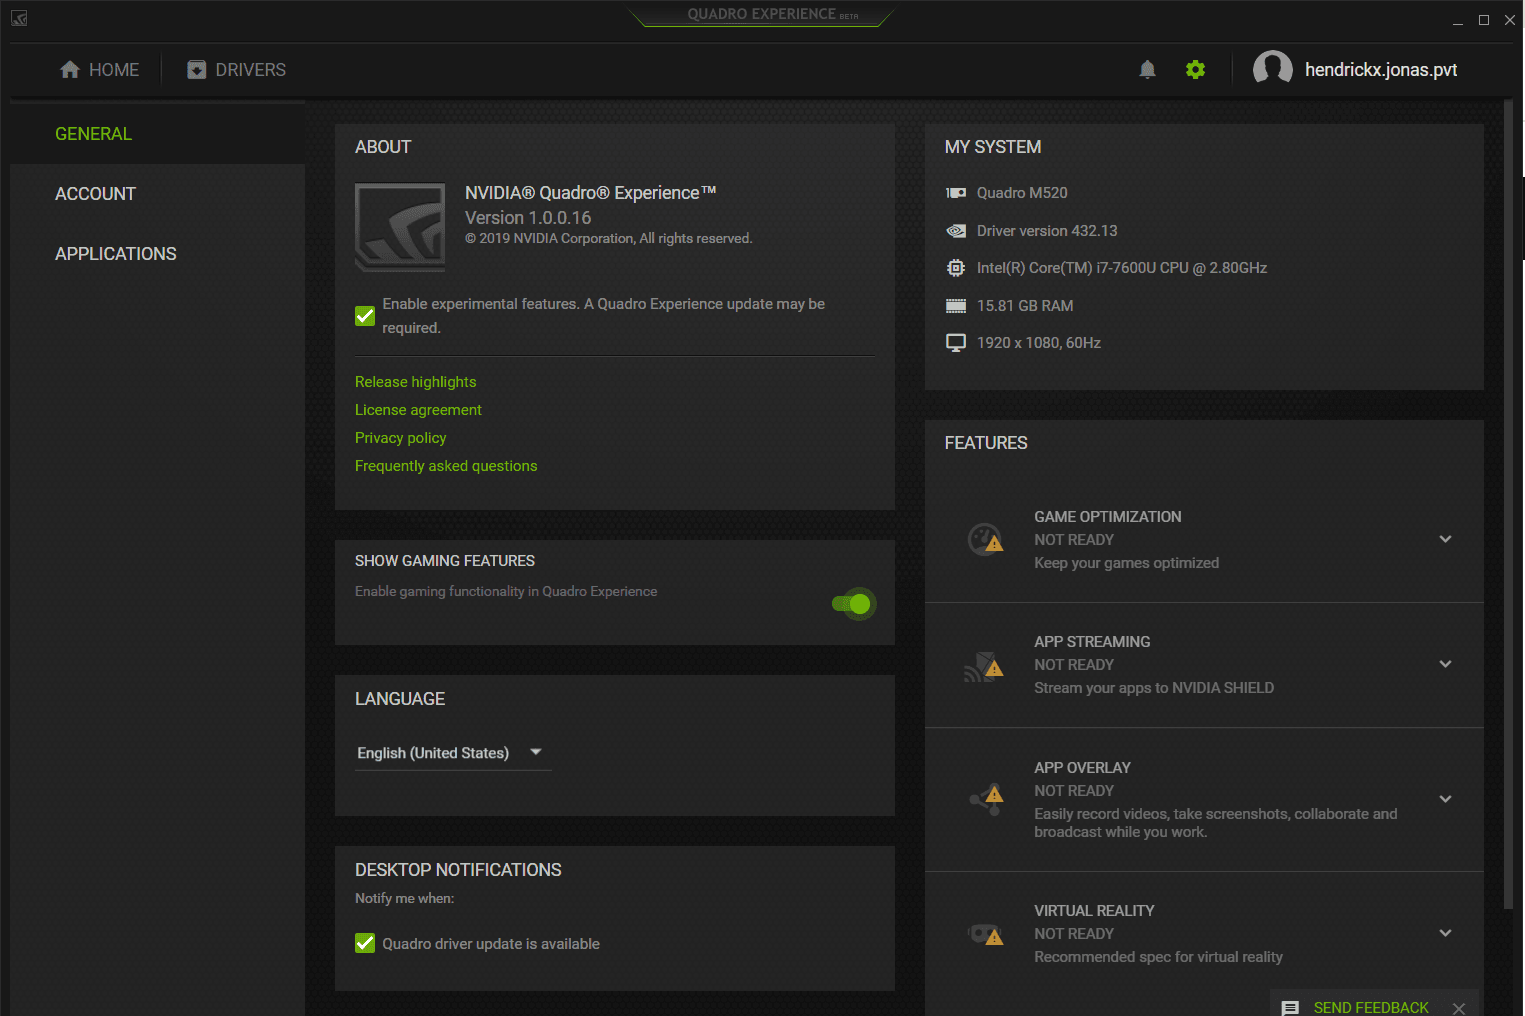The width and height of the screenshot is (1525, 1016).
Task: Uncheck Quadro driver update notification
Action: point(365,943)
